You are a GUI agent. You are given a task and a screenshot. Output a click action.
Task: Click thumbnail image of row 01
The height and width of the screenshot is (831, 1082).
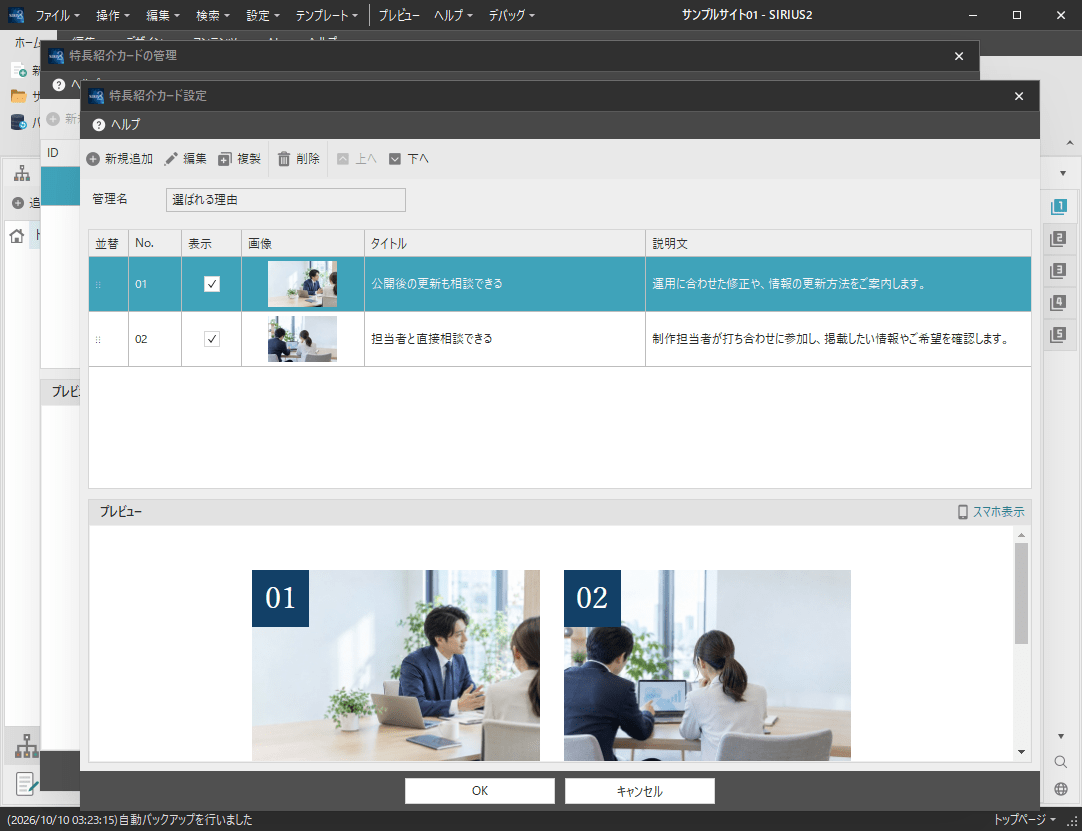[302, 284]
